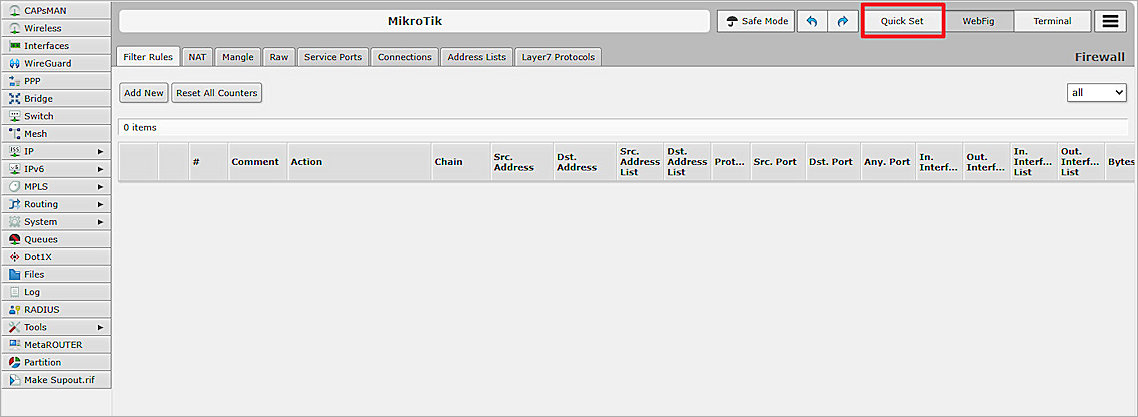This screenshot has width=1138, height=417.
Task: Click the Interfaces sidebar icon
Action: coord(15,46)
